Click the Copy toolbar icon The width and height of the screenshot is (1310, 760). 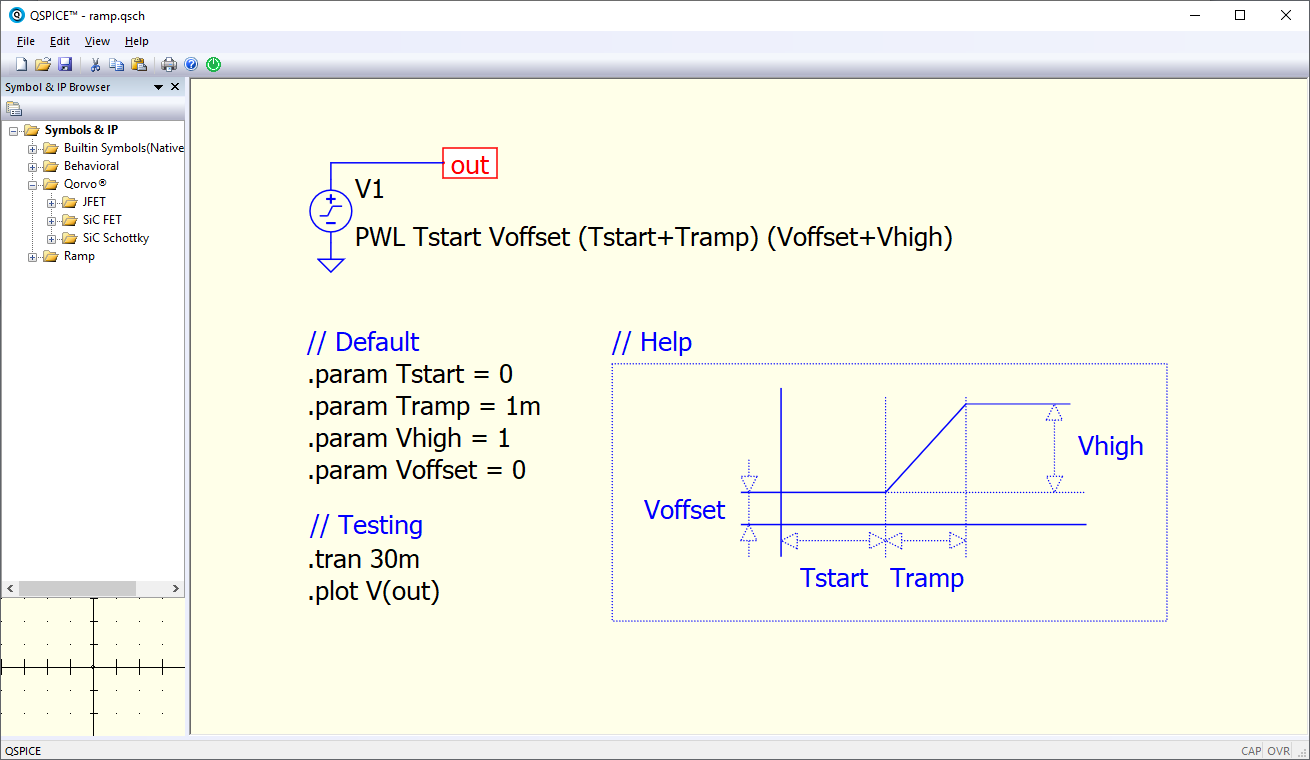coord(117,65)
